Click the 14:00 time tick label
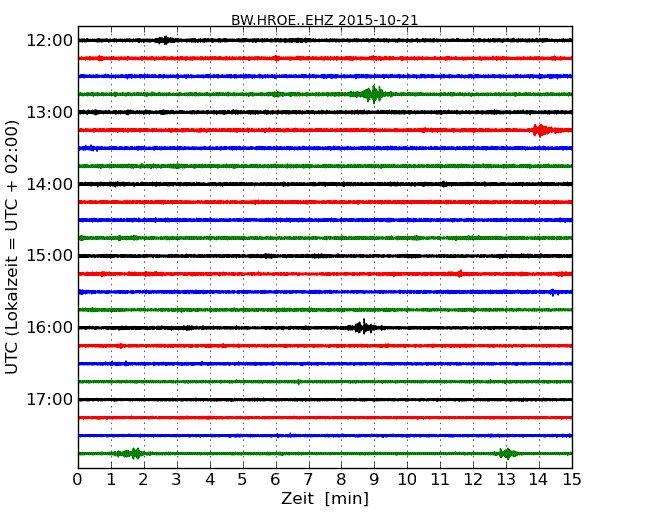 (x=49, y=184)
